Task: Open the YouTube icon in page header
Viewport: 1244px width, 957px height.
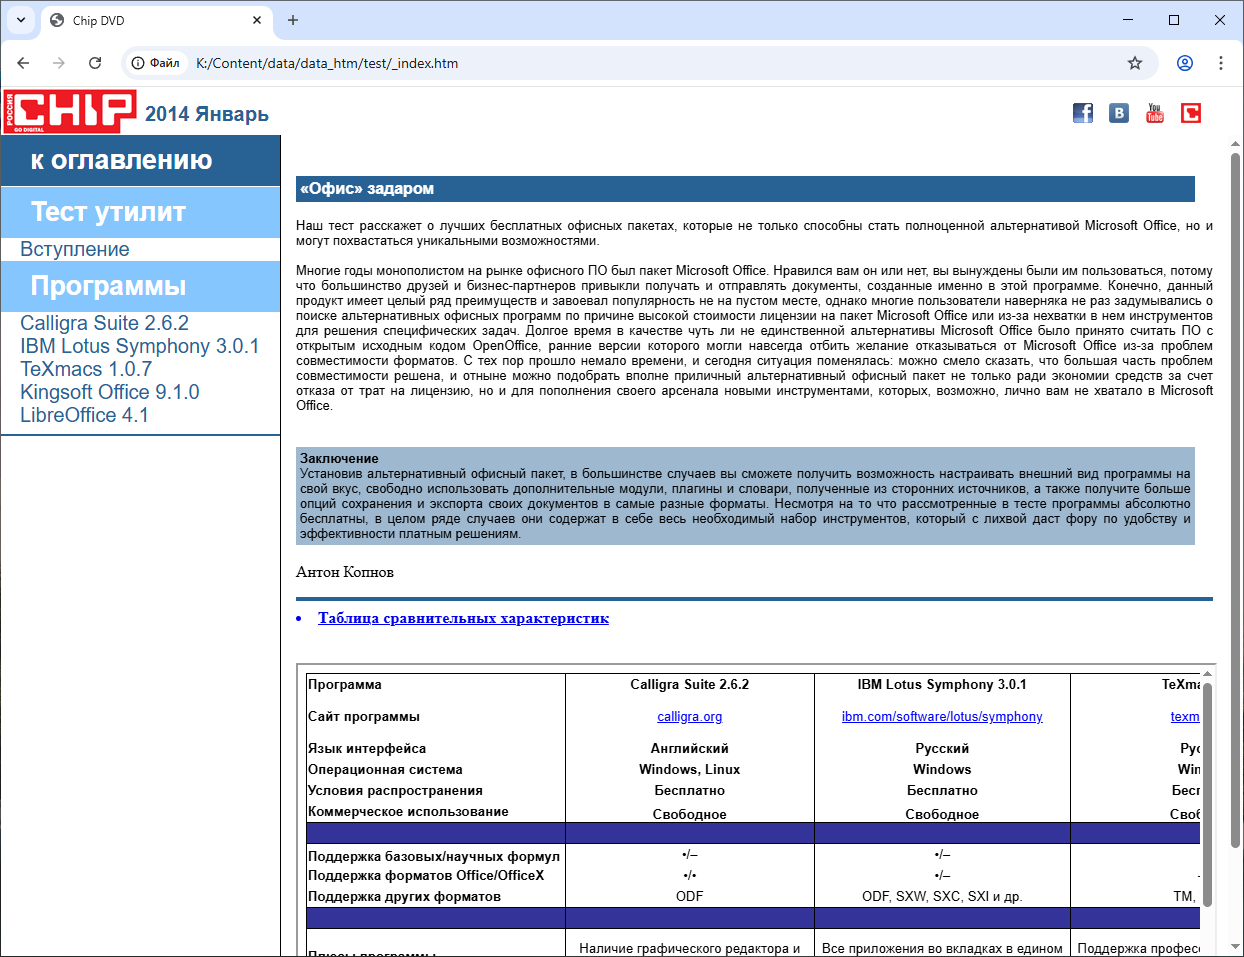Action: [x=1155, y=113]
